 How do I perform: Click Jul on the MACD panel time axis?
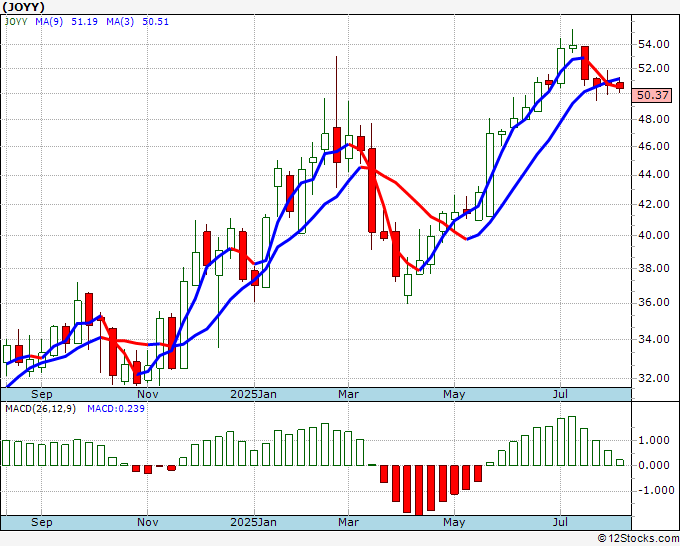click(x=560, y=522)
